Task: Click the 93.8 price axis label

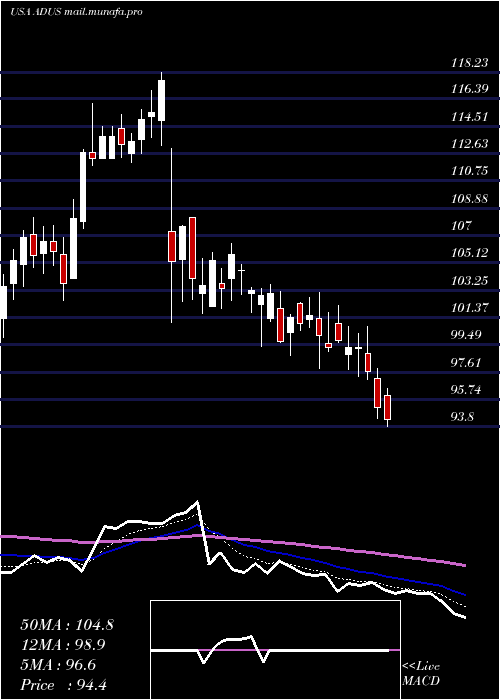Action: click(x=464, y=417)
